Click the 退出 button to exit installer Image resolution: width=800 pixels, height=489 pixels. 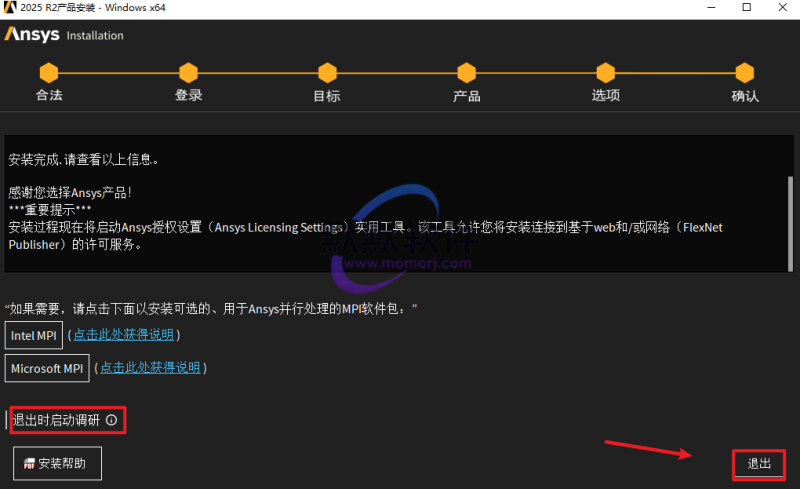point(759,464)
